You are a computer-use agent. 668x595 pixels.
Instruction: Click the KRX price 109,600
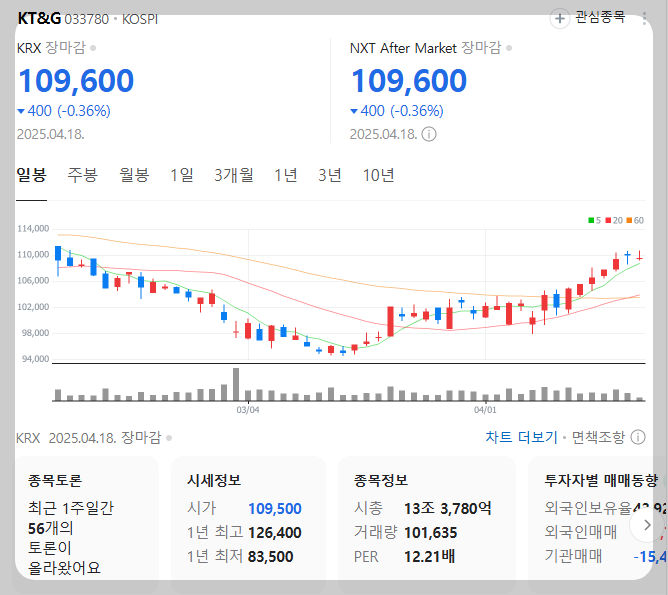pos(76,80)
